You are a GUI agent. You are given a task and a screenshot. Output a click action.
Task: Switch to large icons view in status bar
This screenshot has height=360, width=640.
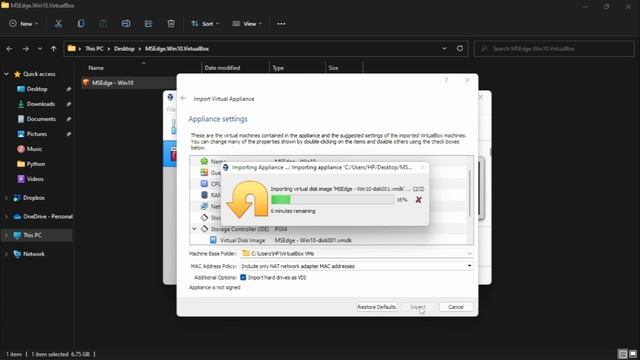633,354
